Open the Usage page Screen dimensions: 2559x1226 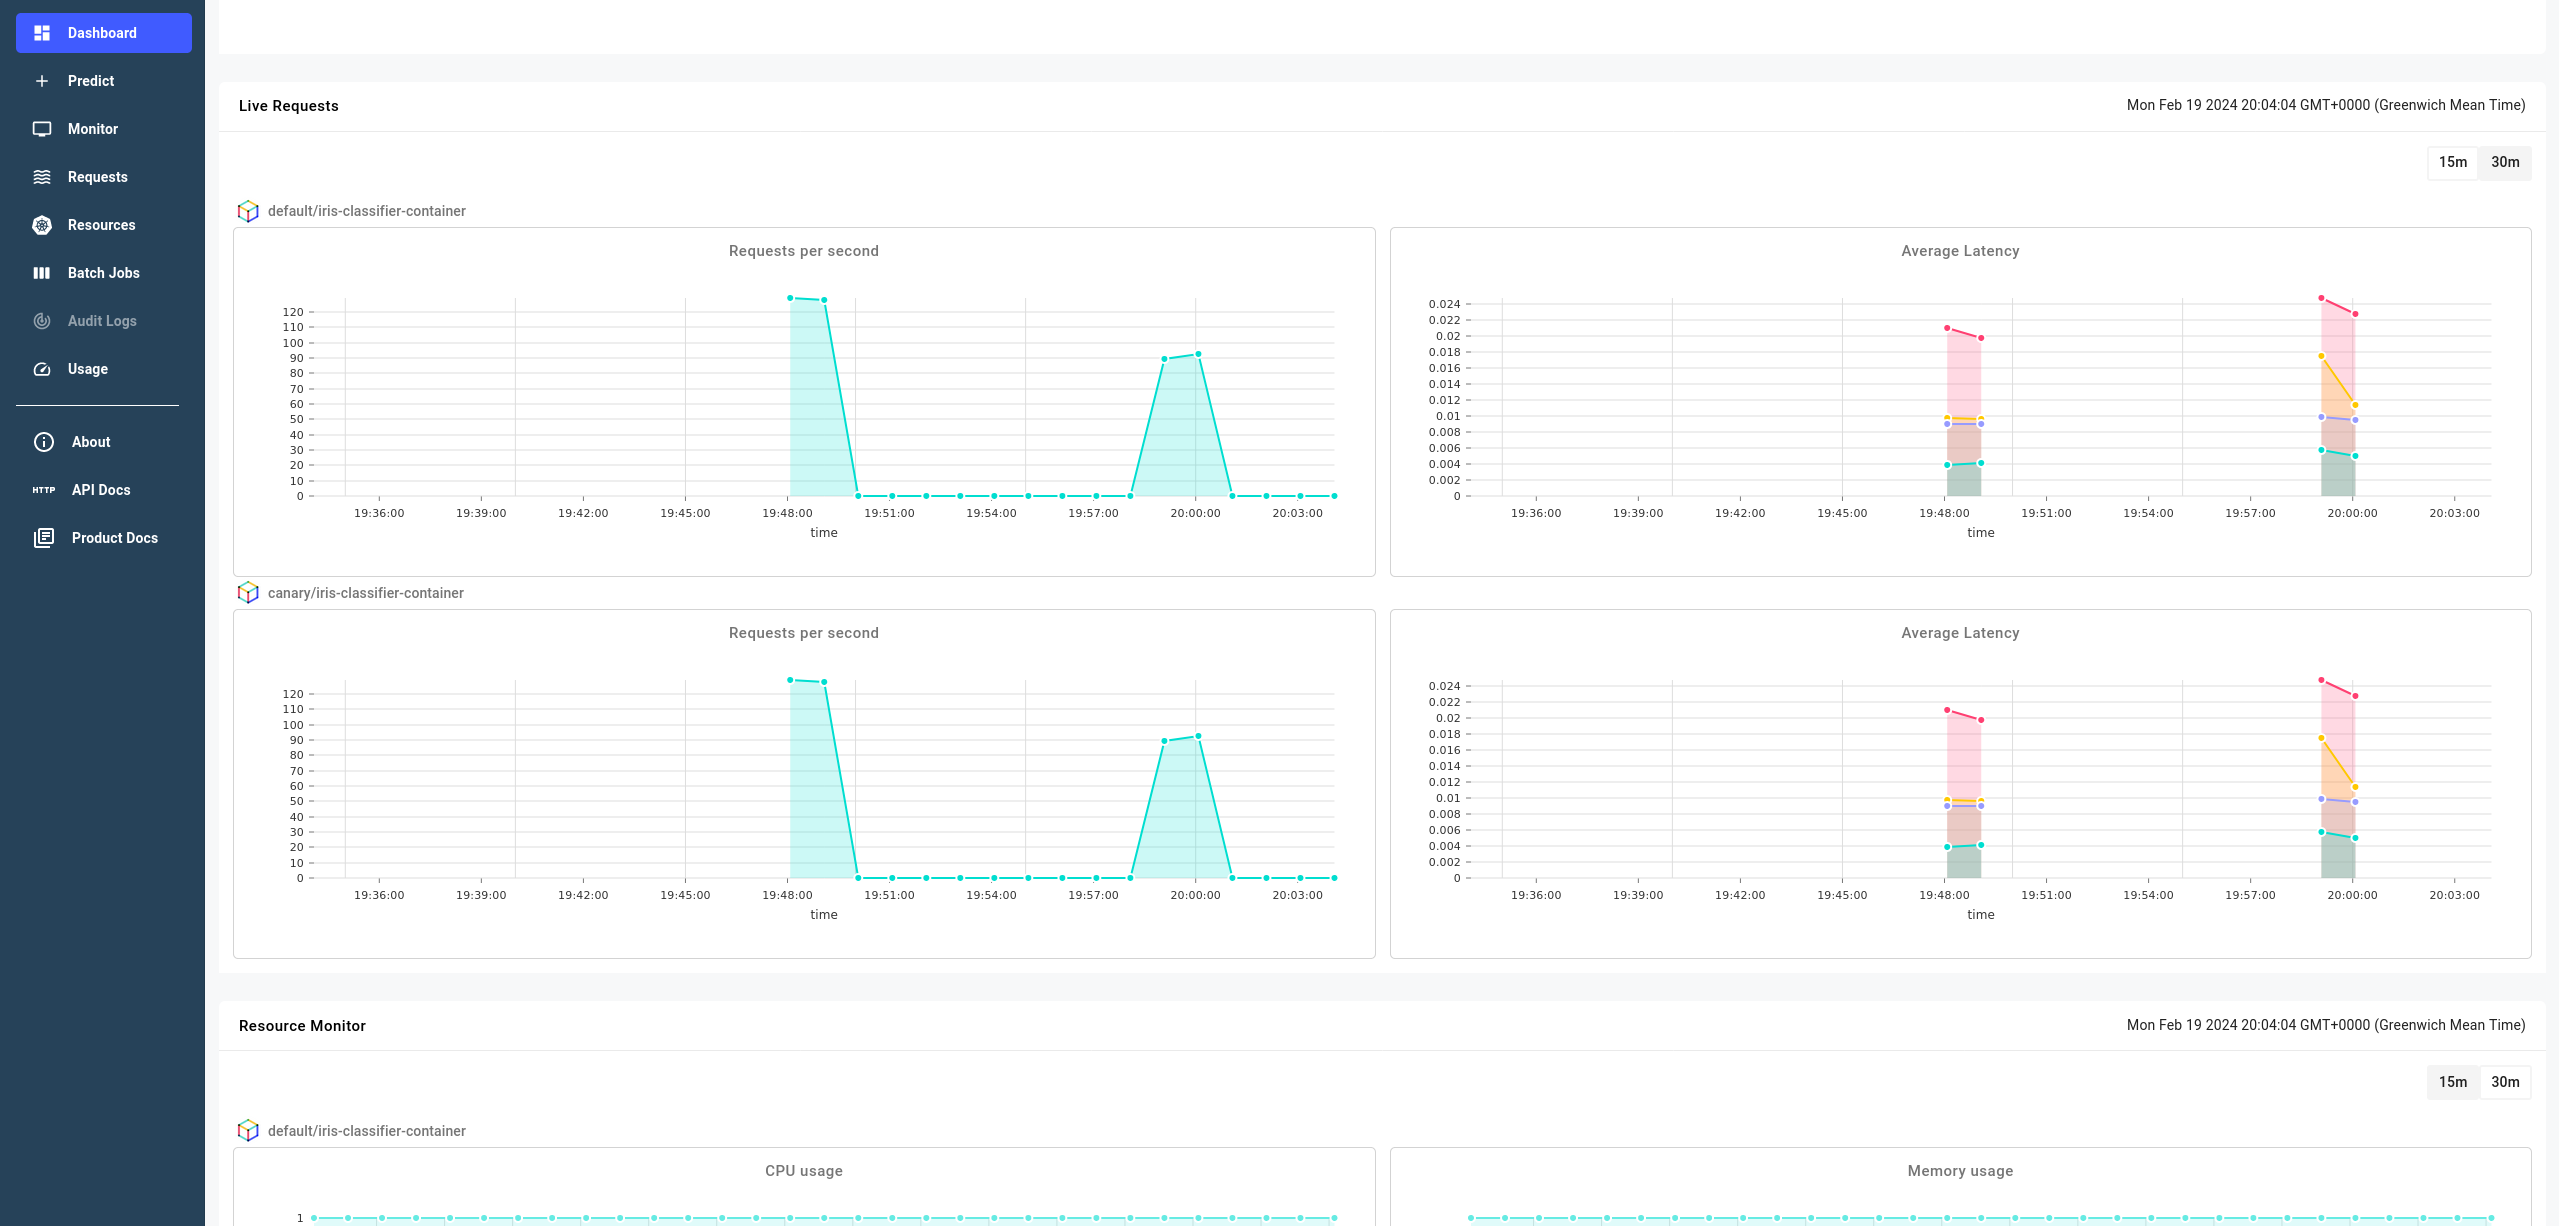coord(104,369)
